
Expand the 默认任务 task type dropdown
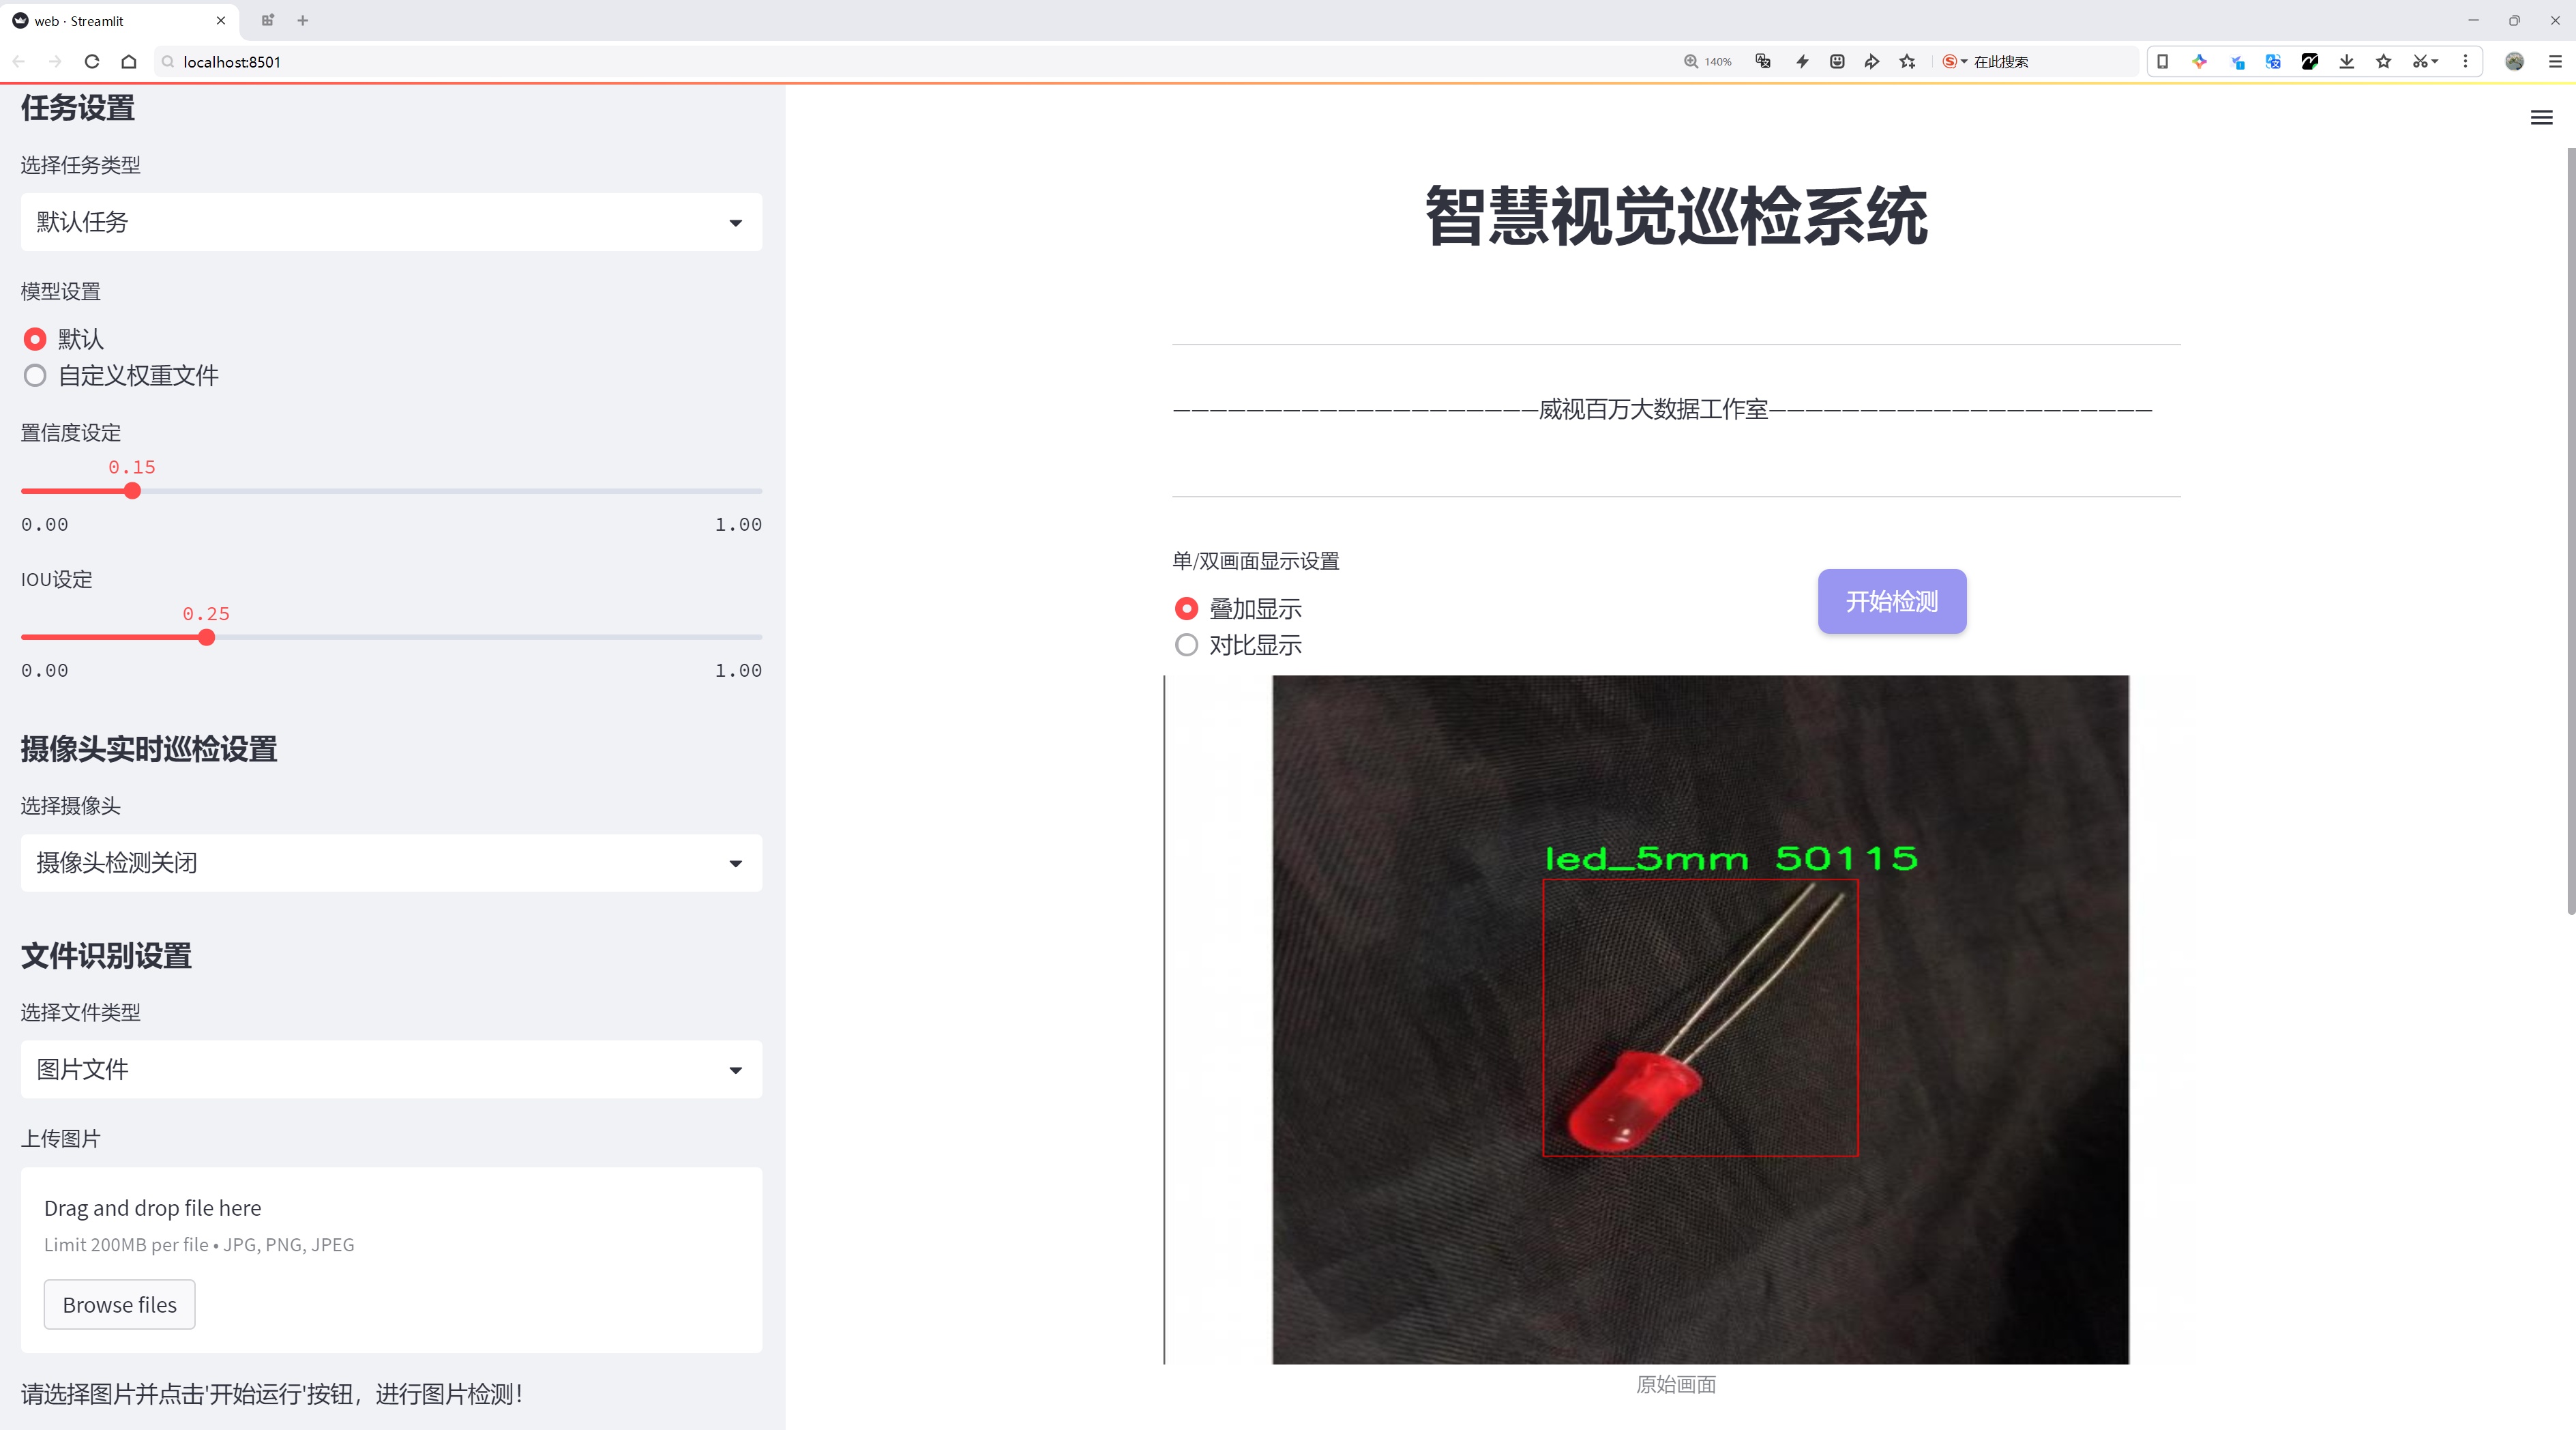coord(391,222)
